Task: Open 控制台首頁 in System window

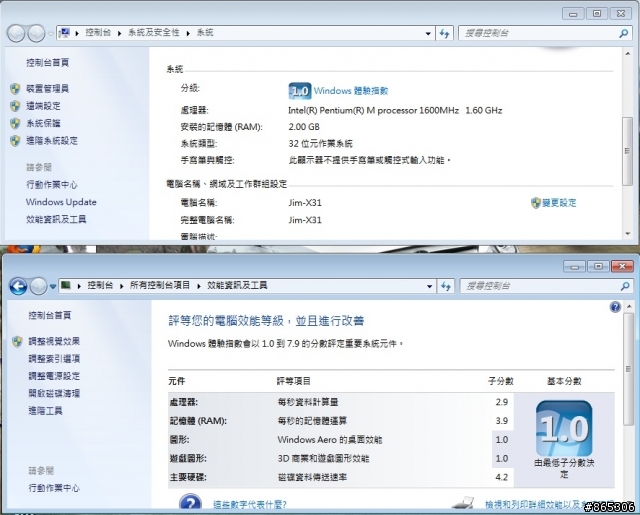Action: pos(47,62)
